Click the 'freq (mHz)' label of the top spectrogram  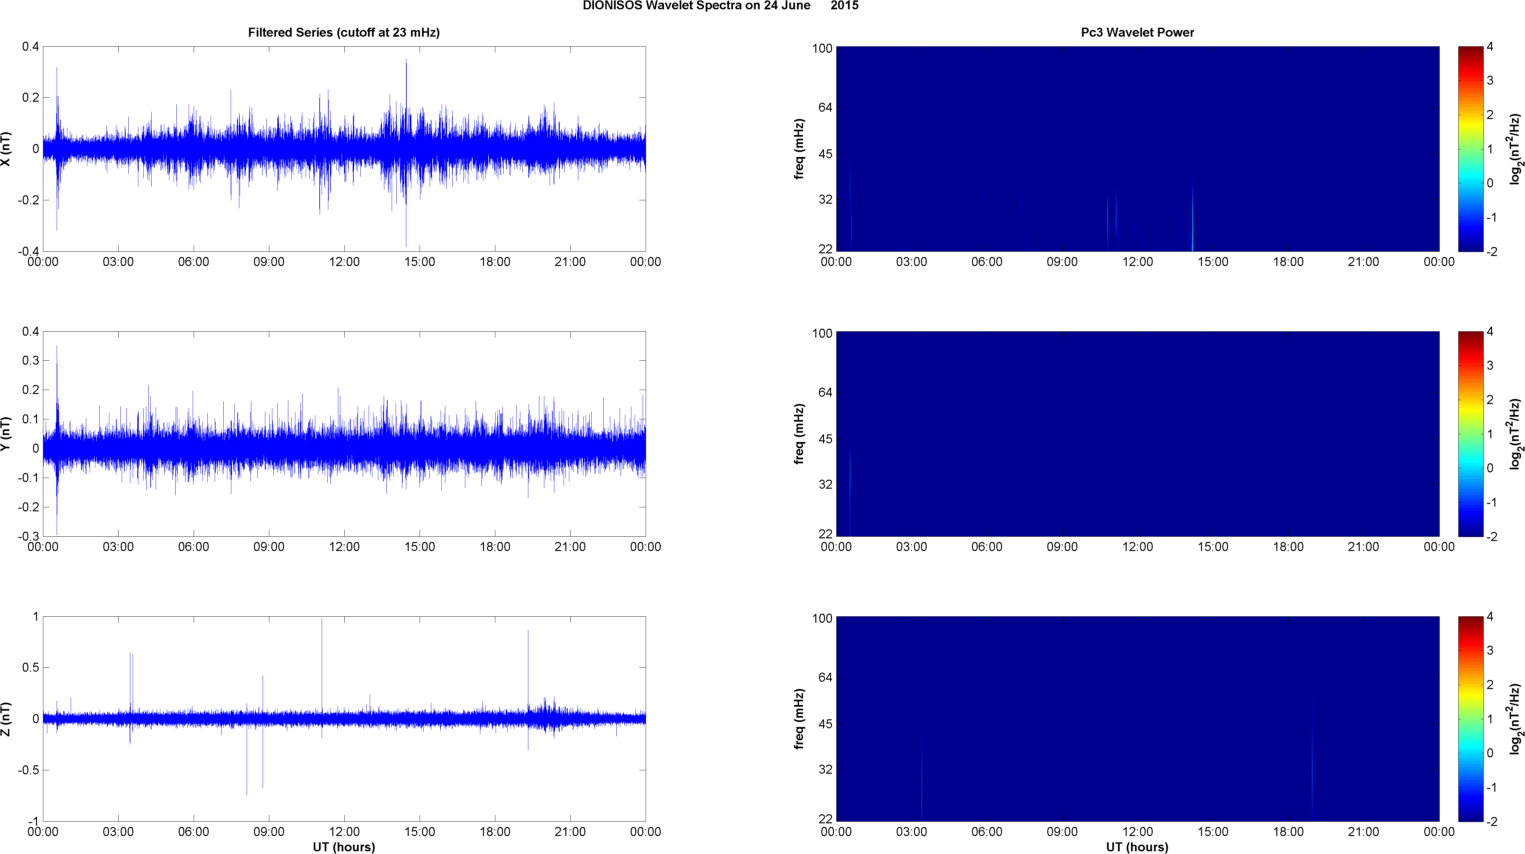tap(799, 149)
